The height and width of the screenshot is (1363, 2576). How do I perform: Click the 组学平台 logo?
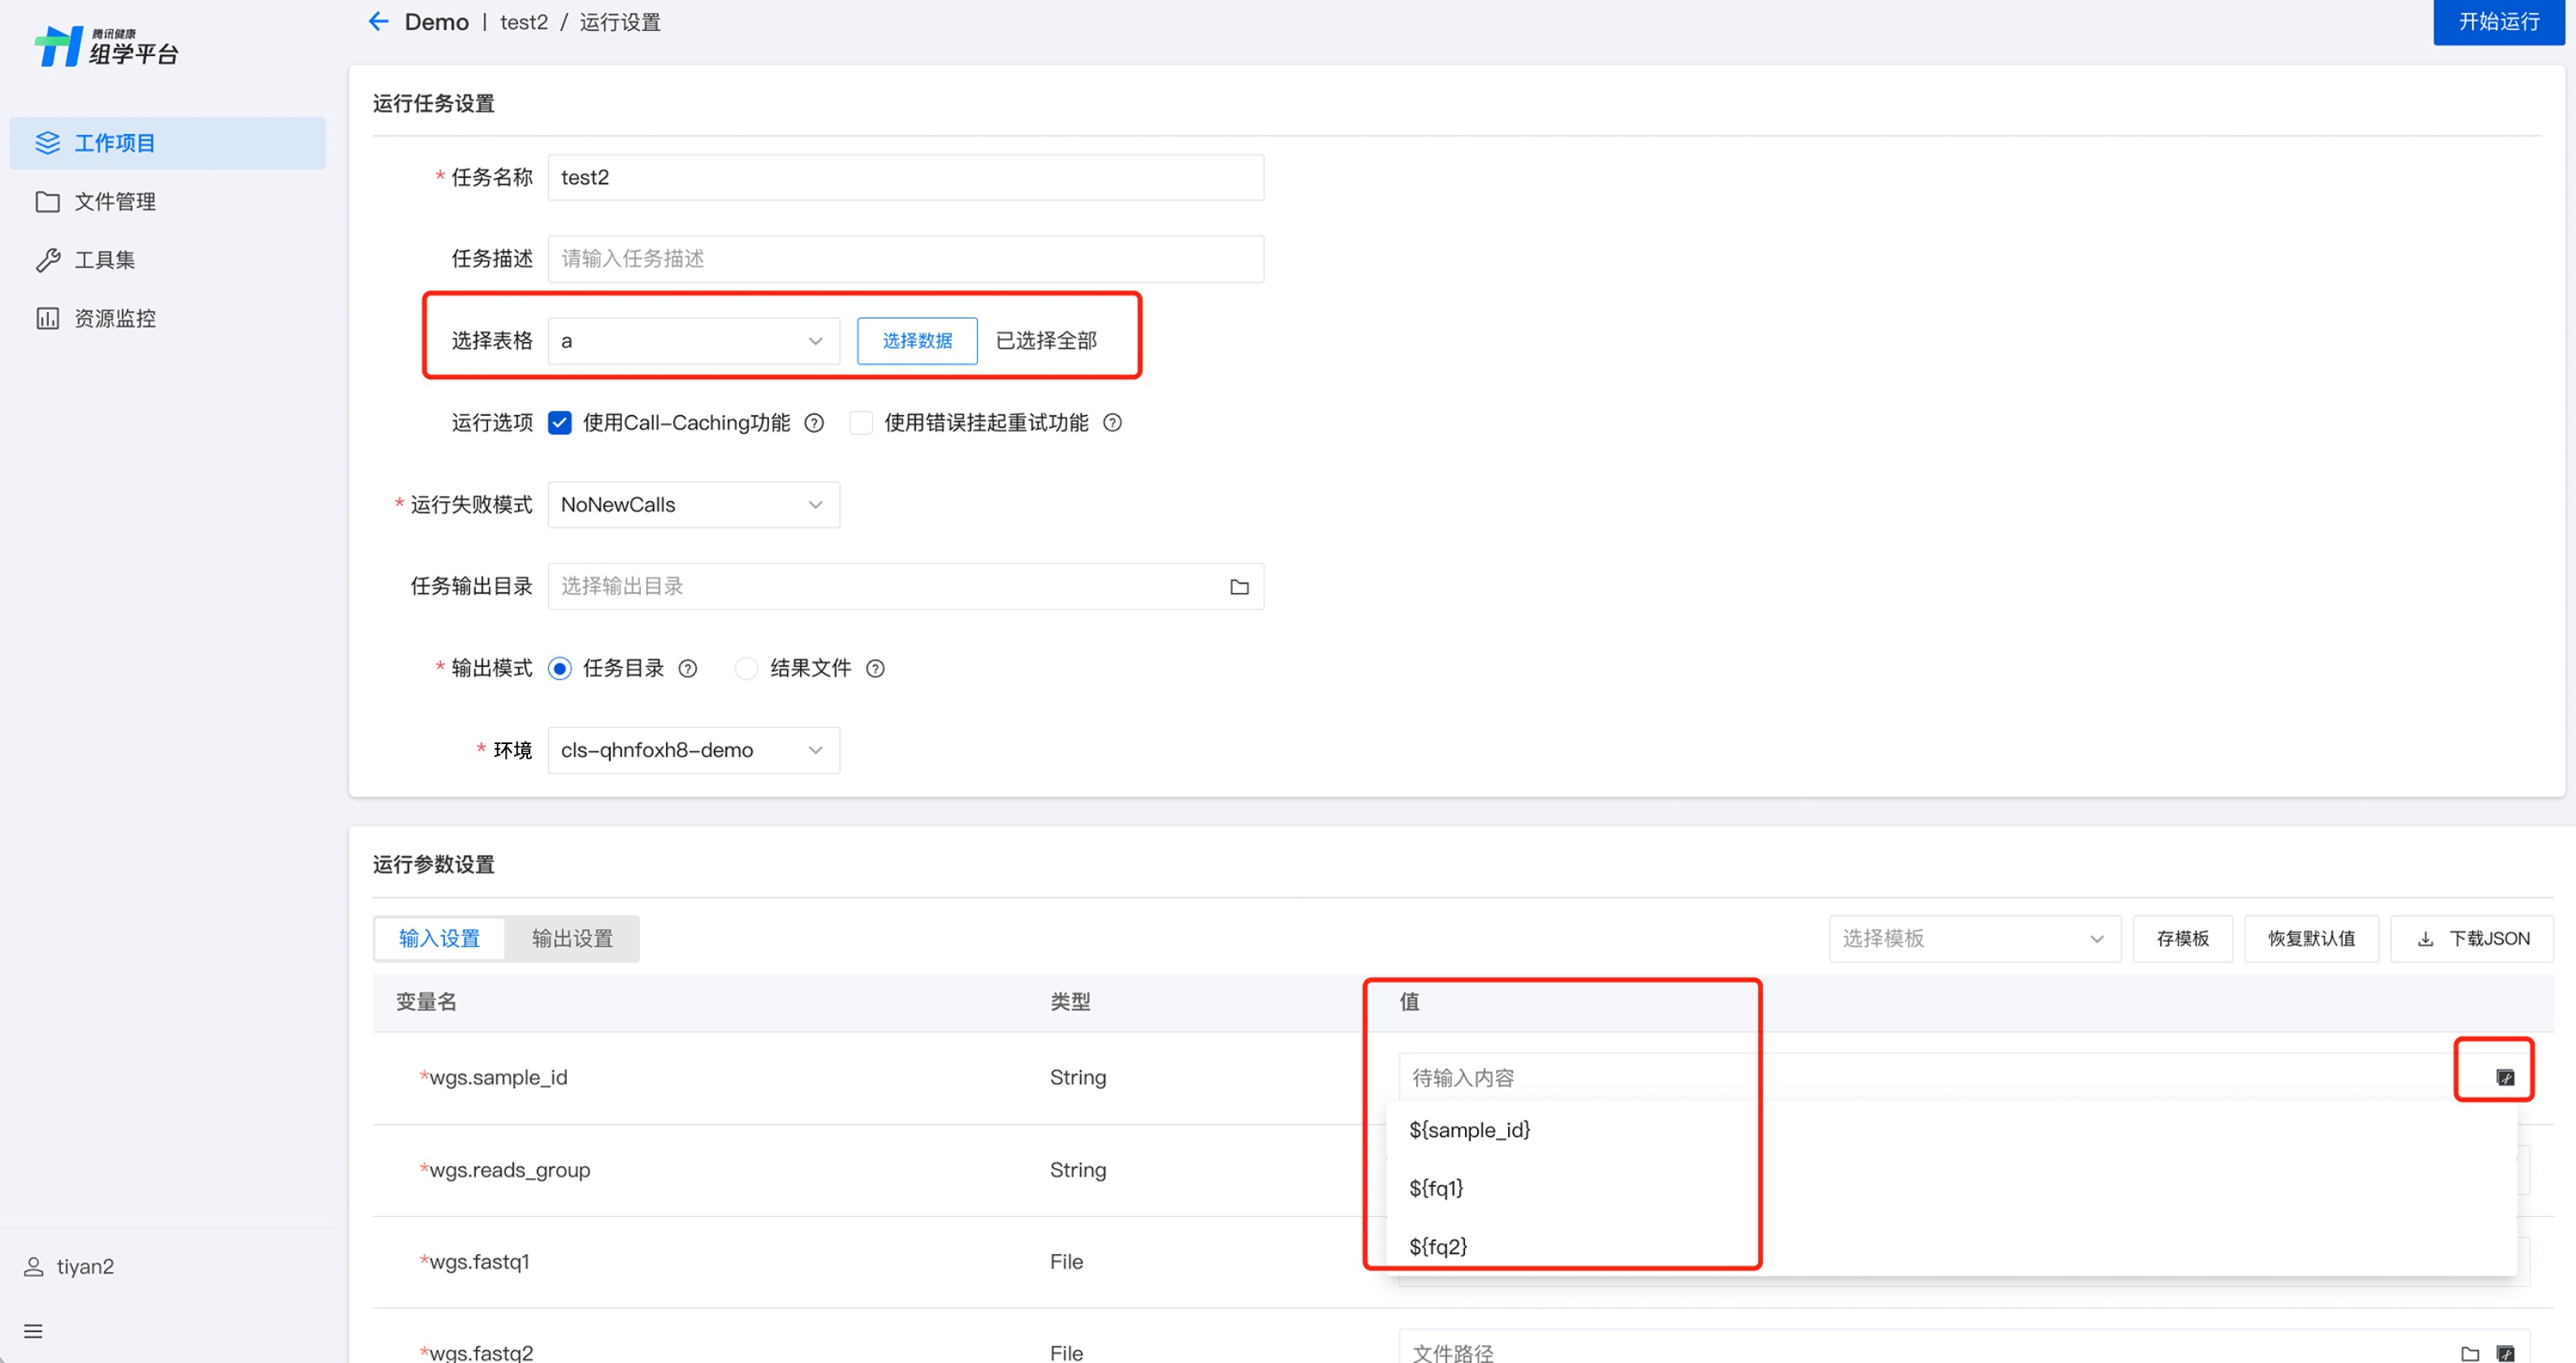click(x=106, y=46)
